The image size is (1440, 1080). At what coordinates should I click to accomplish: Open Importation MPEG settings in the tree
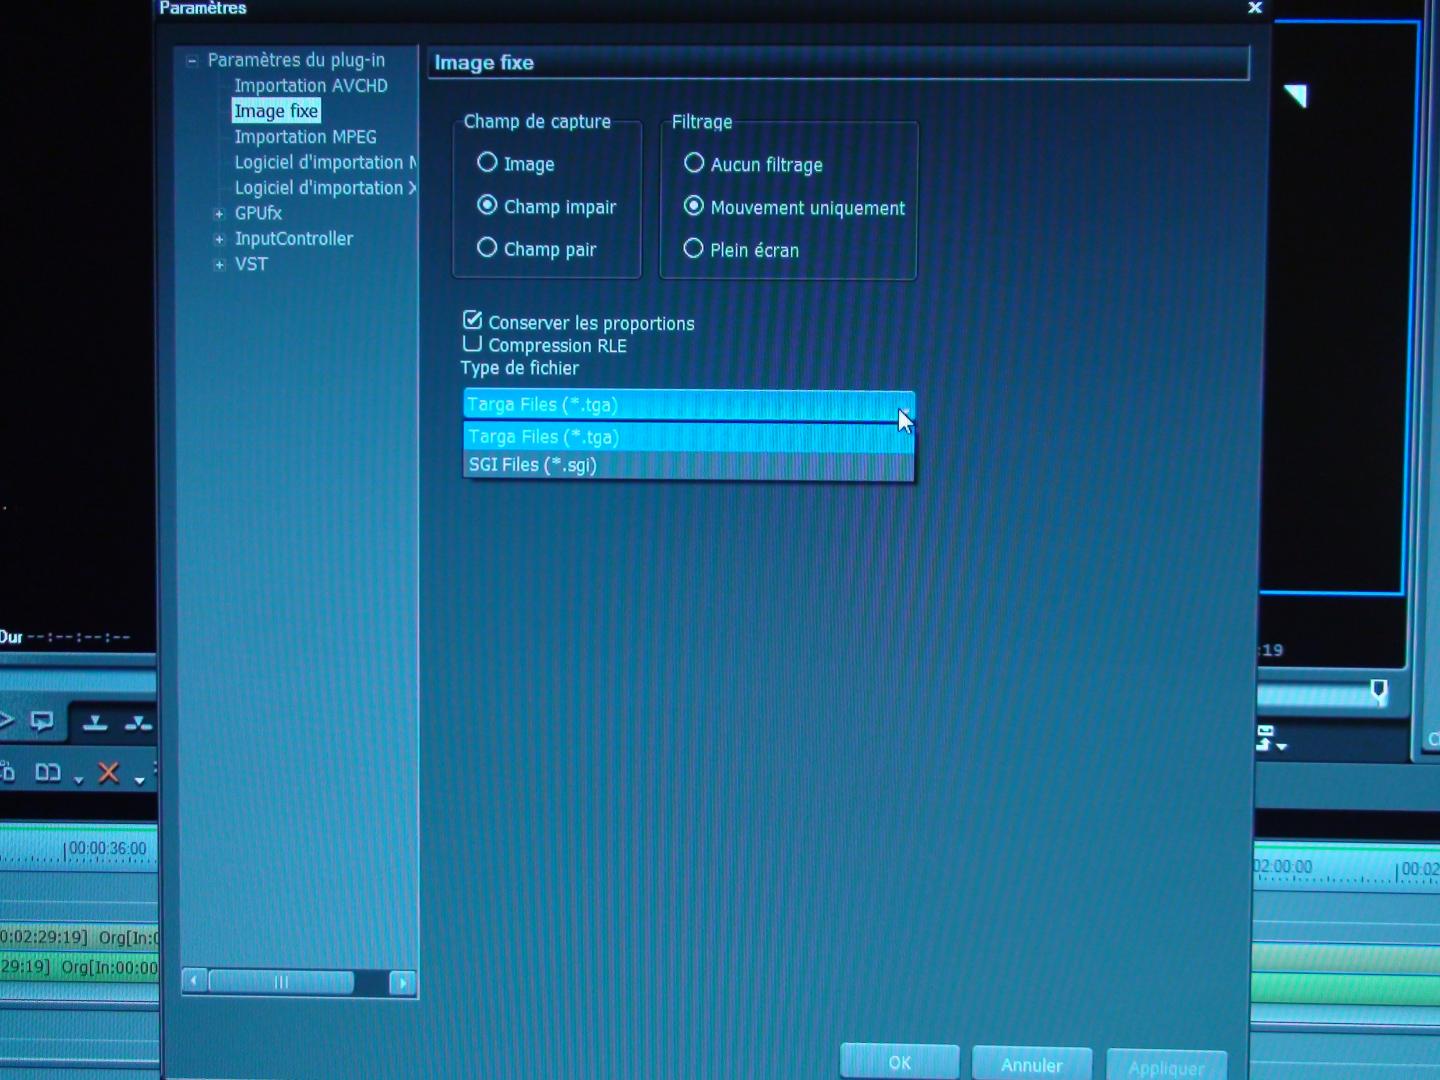pyautogui.click(x=306, y=137)
